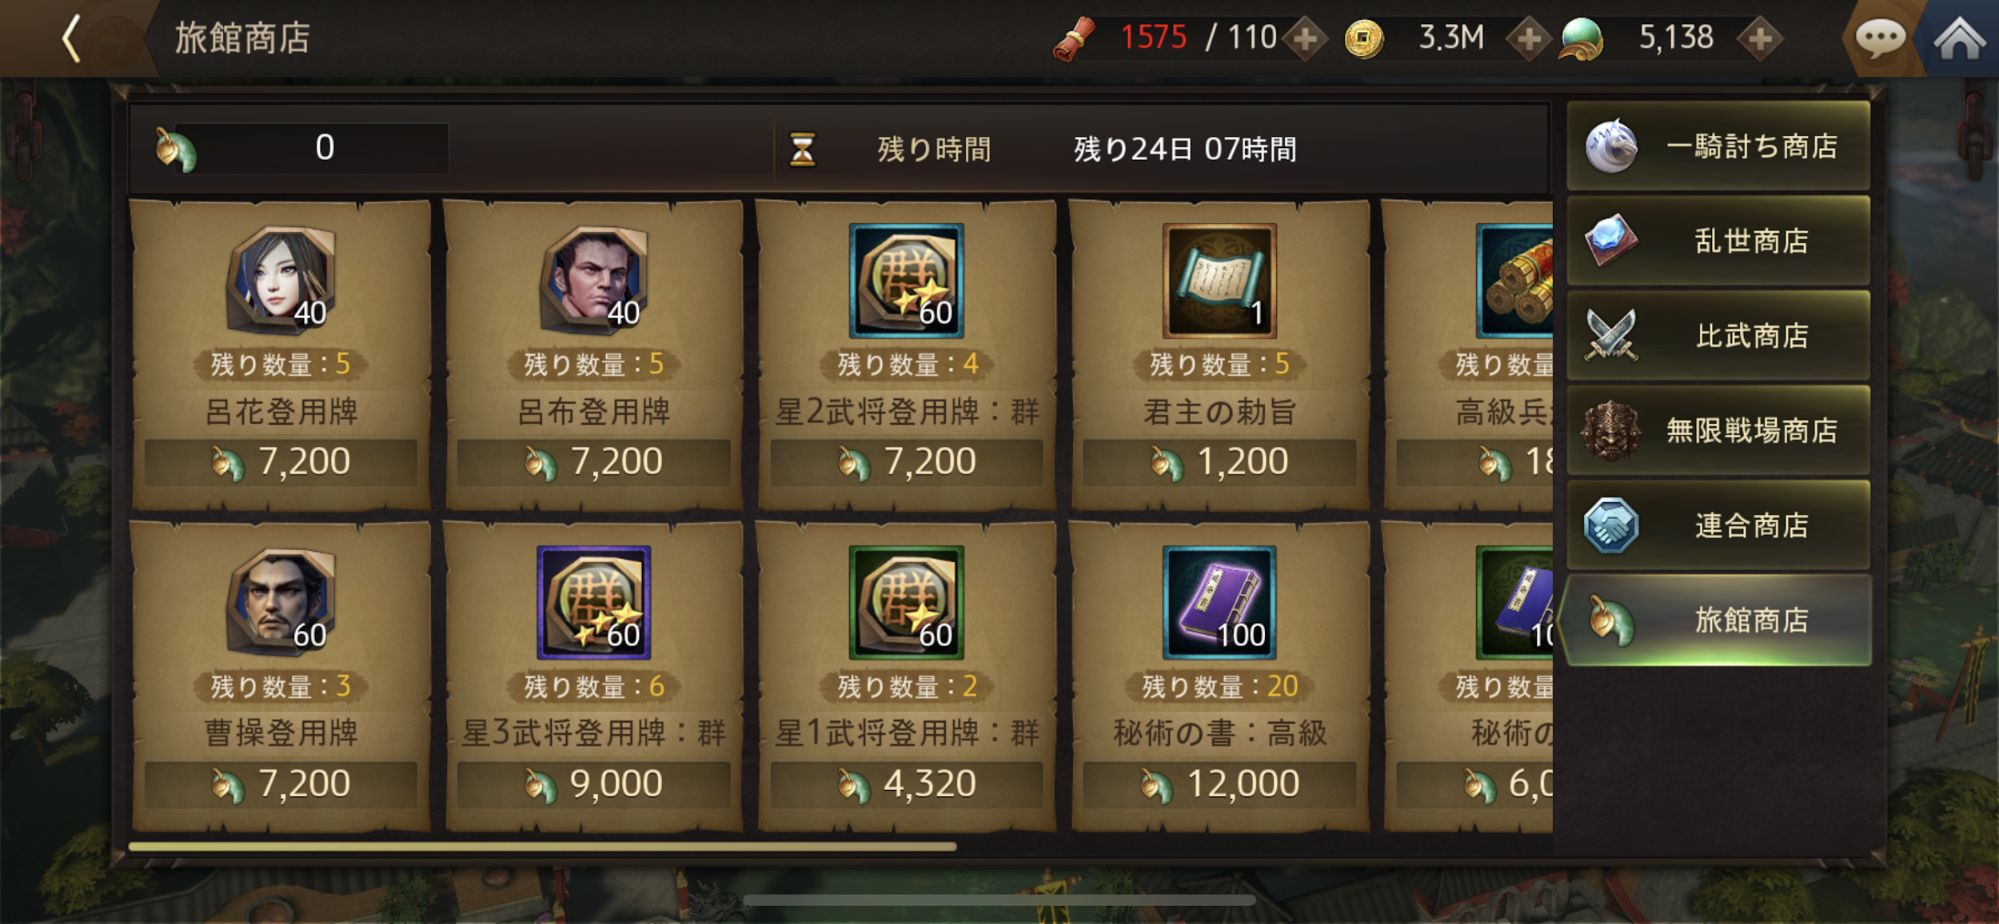Add jade with plus next to 5,138
The image size is (1999, 924).
click(1760, 39)
